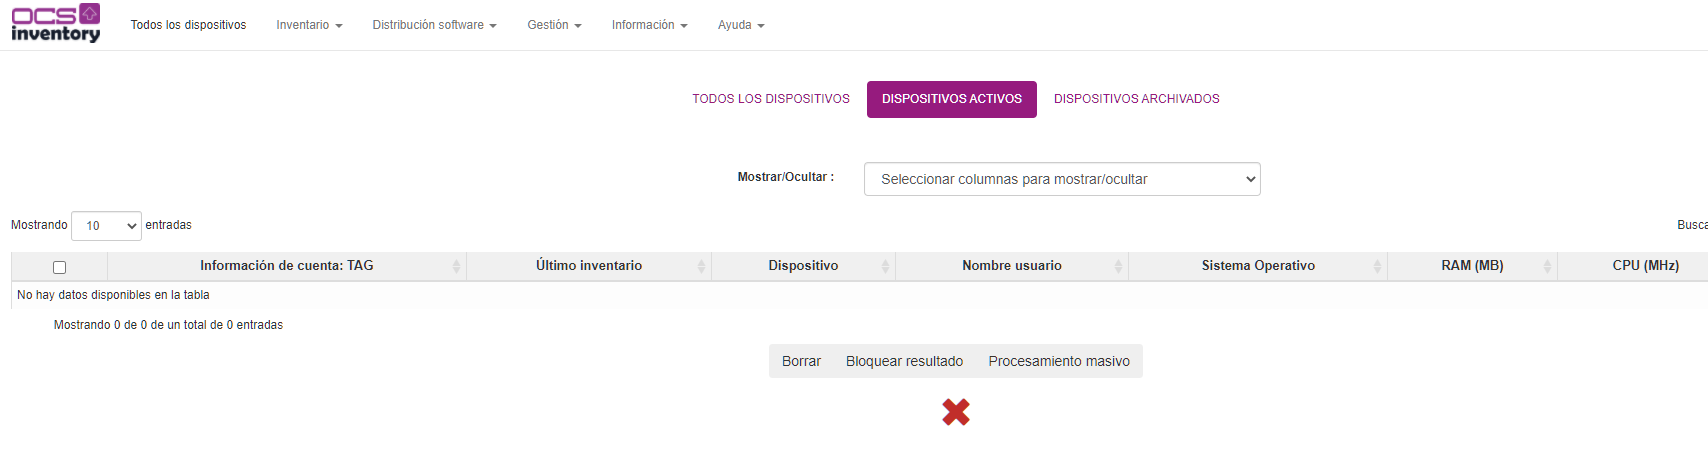Click the Dispositivo column header

(x=803, y=266)
